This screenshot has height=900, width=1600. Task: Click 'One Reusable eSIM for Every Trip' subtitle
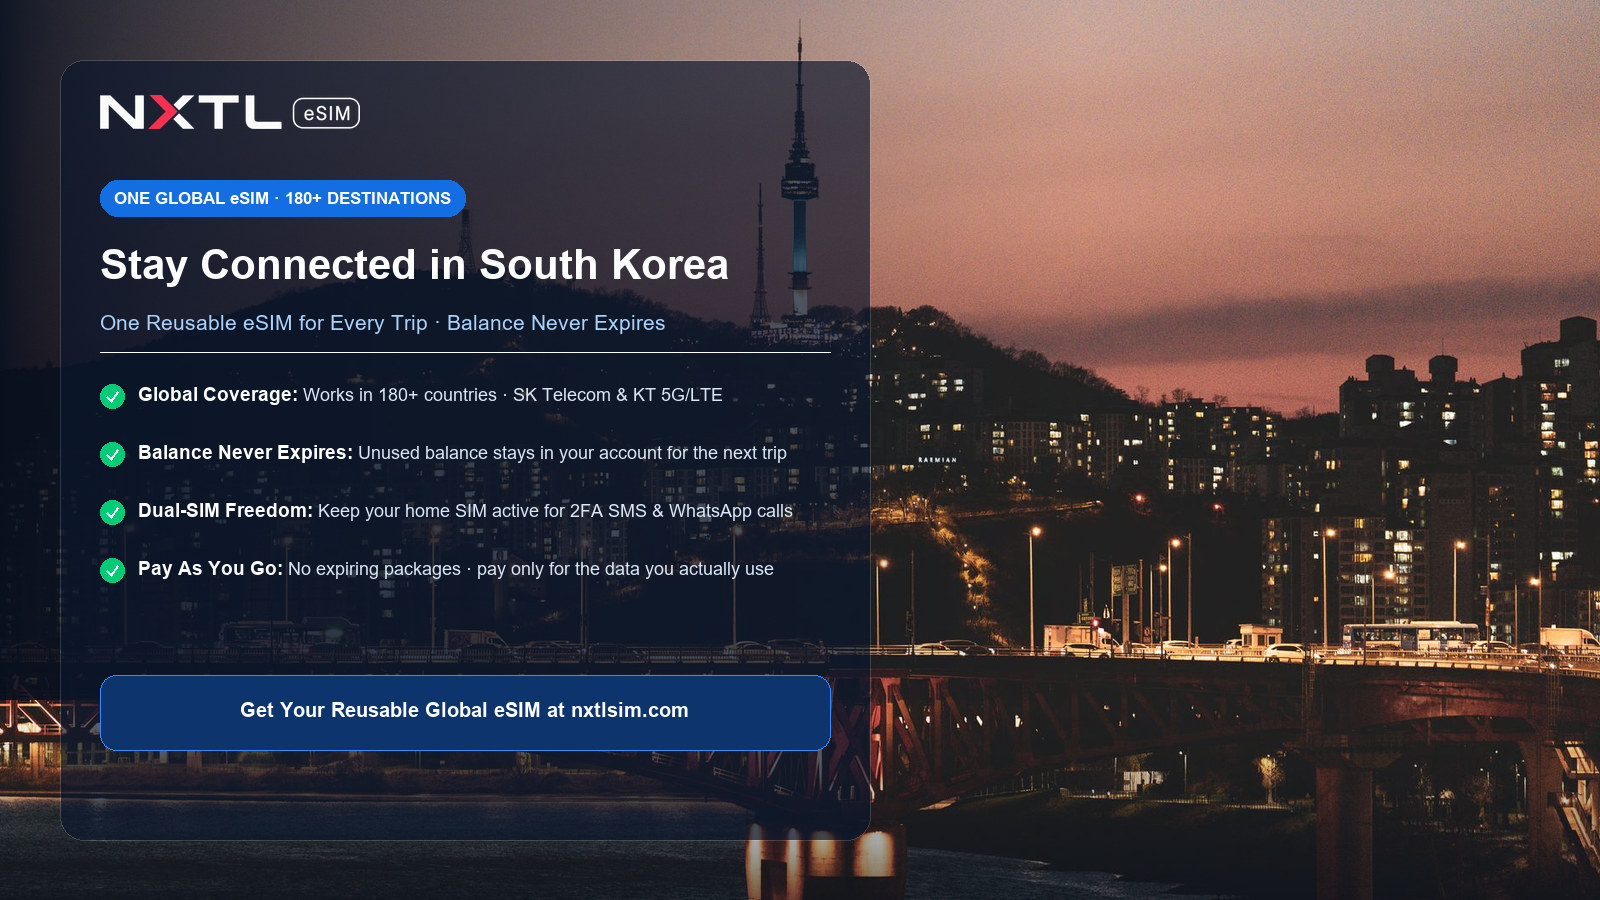[x=382, y=323]
